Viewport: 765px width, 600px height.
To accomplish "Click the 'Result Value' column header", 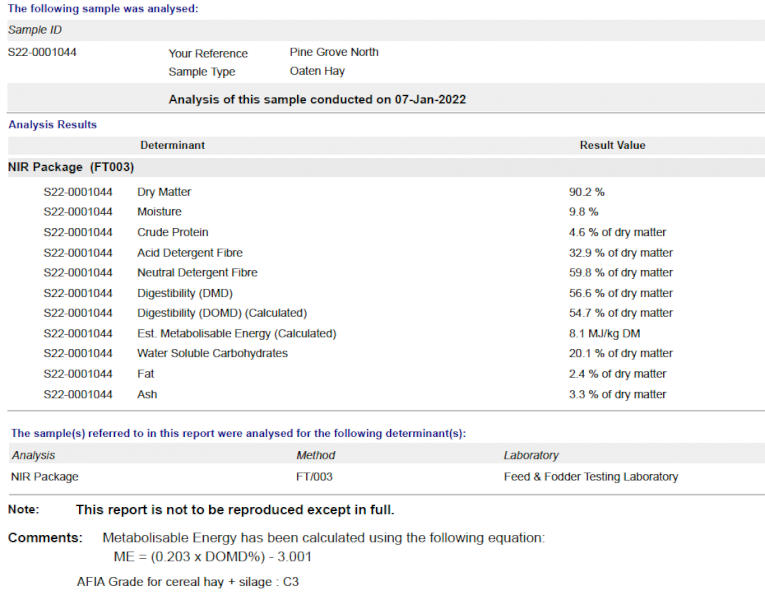I will tap(612, 145).
